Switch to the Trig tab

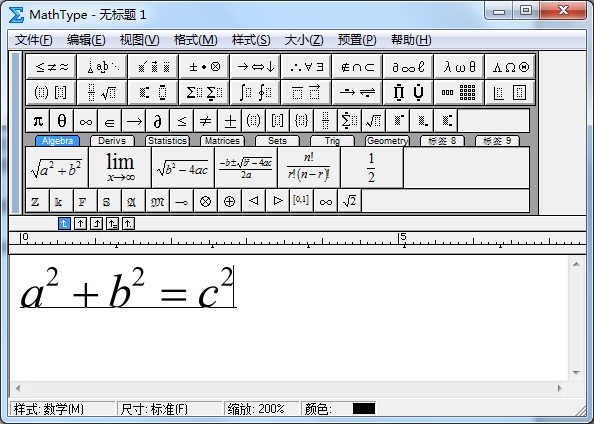332,141
